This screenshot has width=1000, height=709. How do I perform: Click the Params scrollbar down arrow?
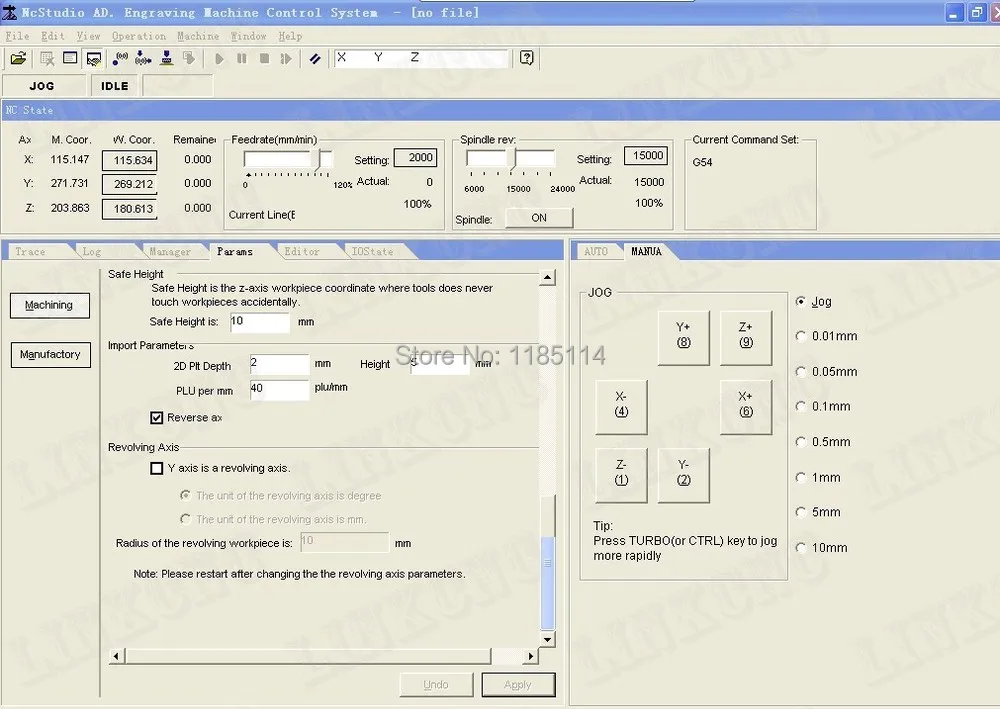click(x=548, y=640)
